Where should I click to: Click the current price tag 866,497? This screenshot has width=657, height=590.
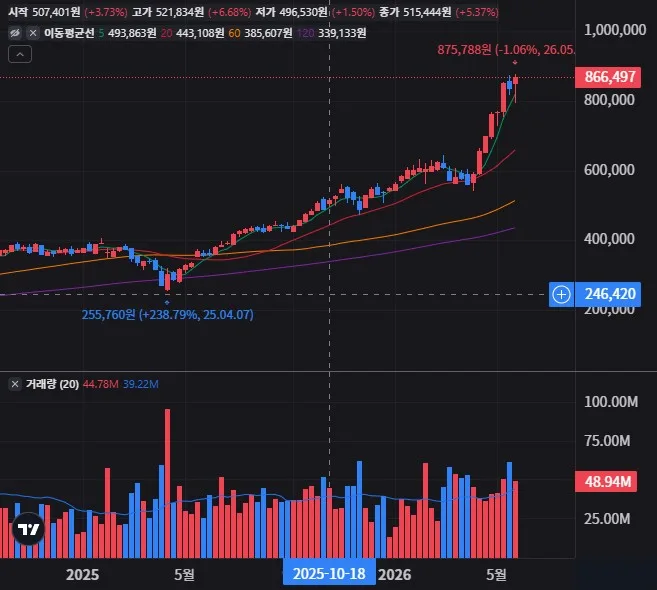tap(608, 77)
